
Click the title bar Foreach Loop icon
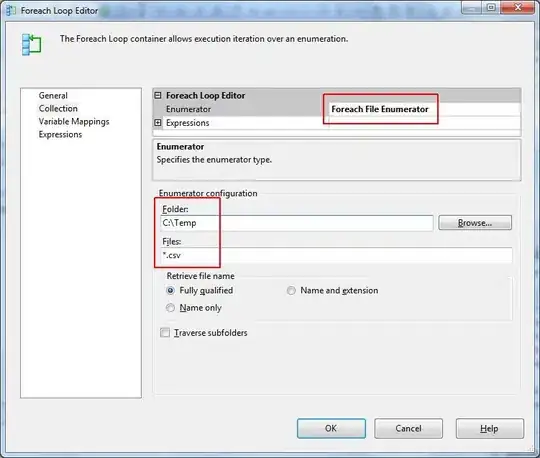pyautogui.click(x=11, y=10)
